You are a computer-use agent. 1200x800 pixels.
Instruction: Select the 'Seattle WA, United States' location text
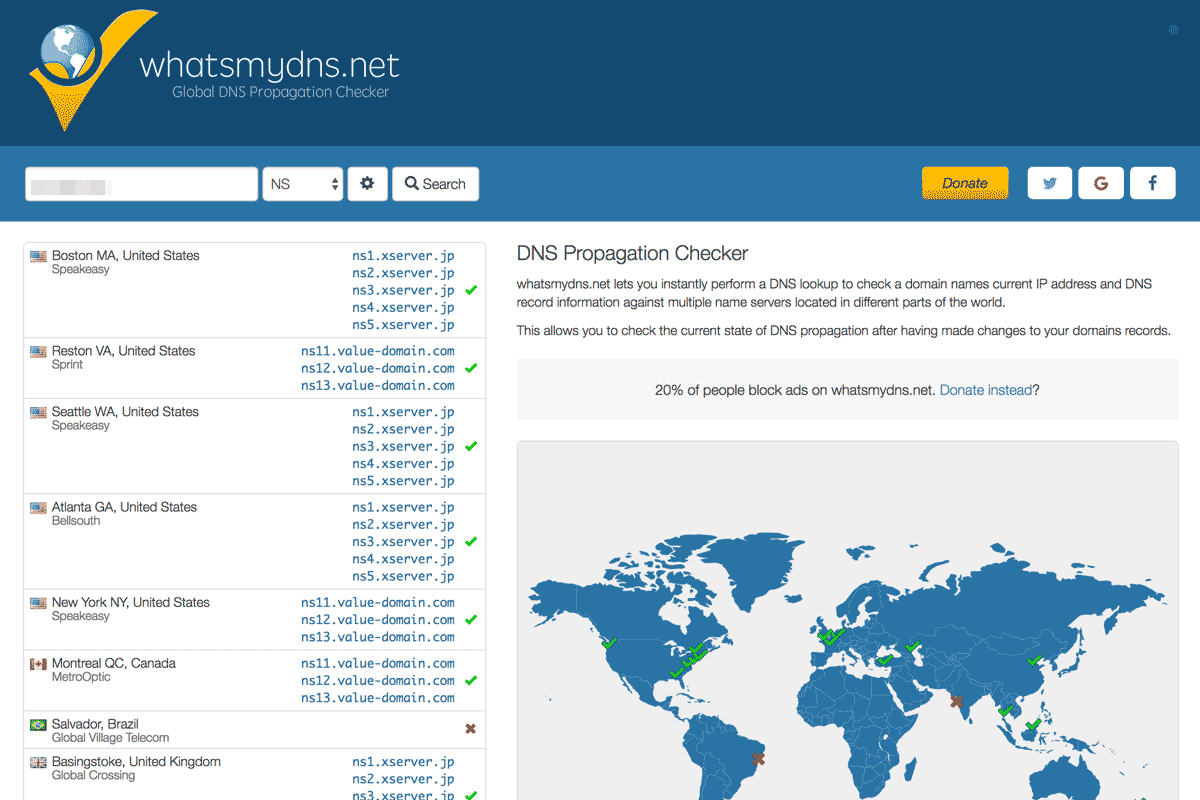tap(126, 411)
